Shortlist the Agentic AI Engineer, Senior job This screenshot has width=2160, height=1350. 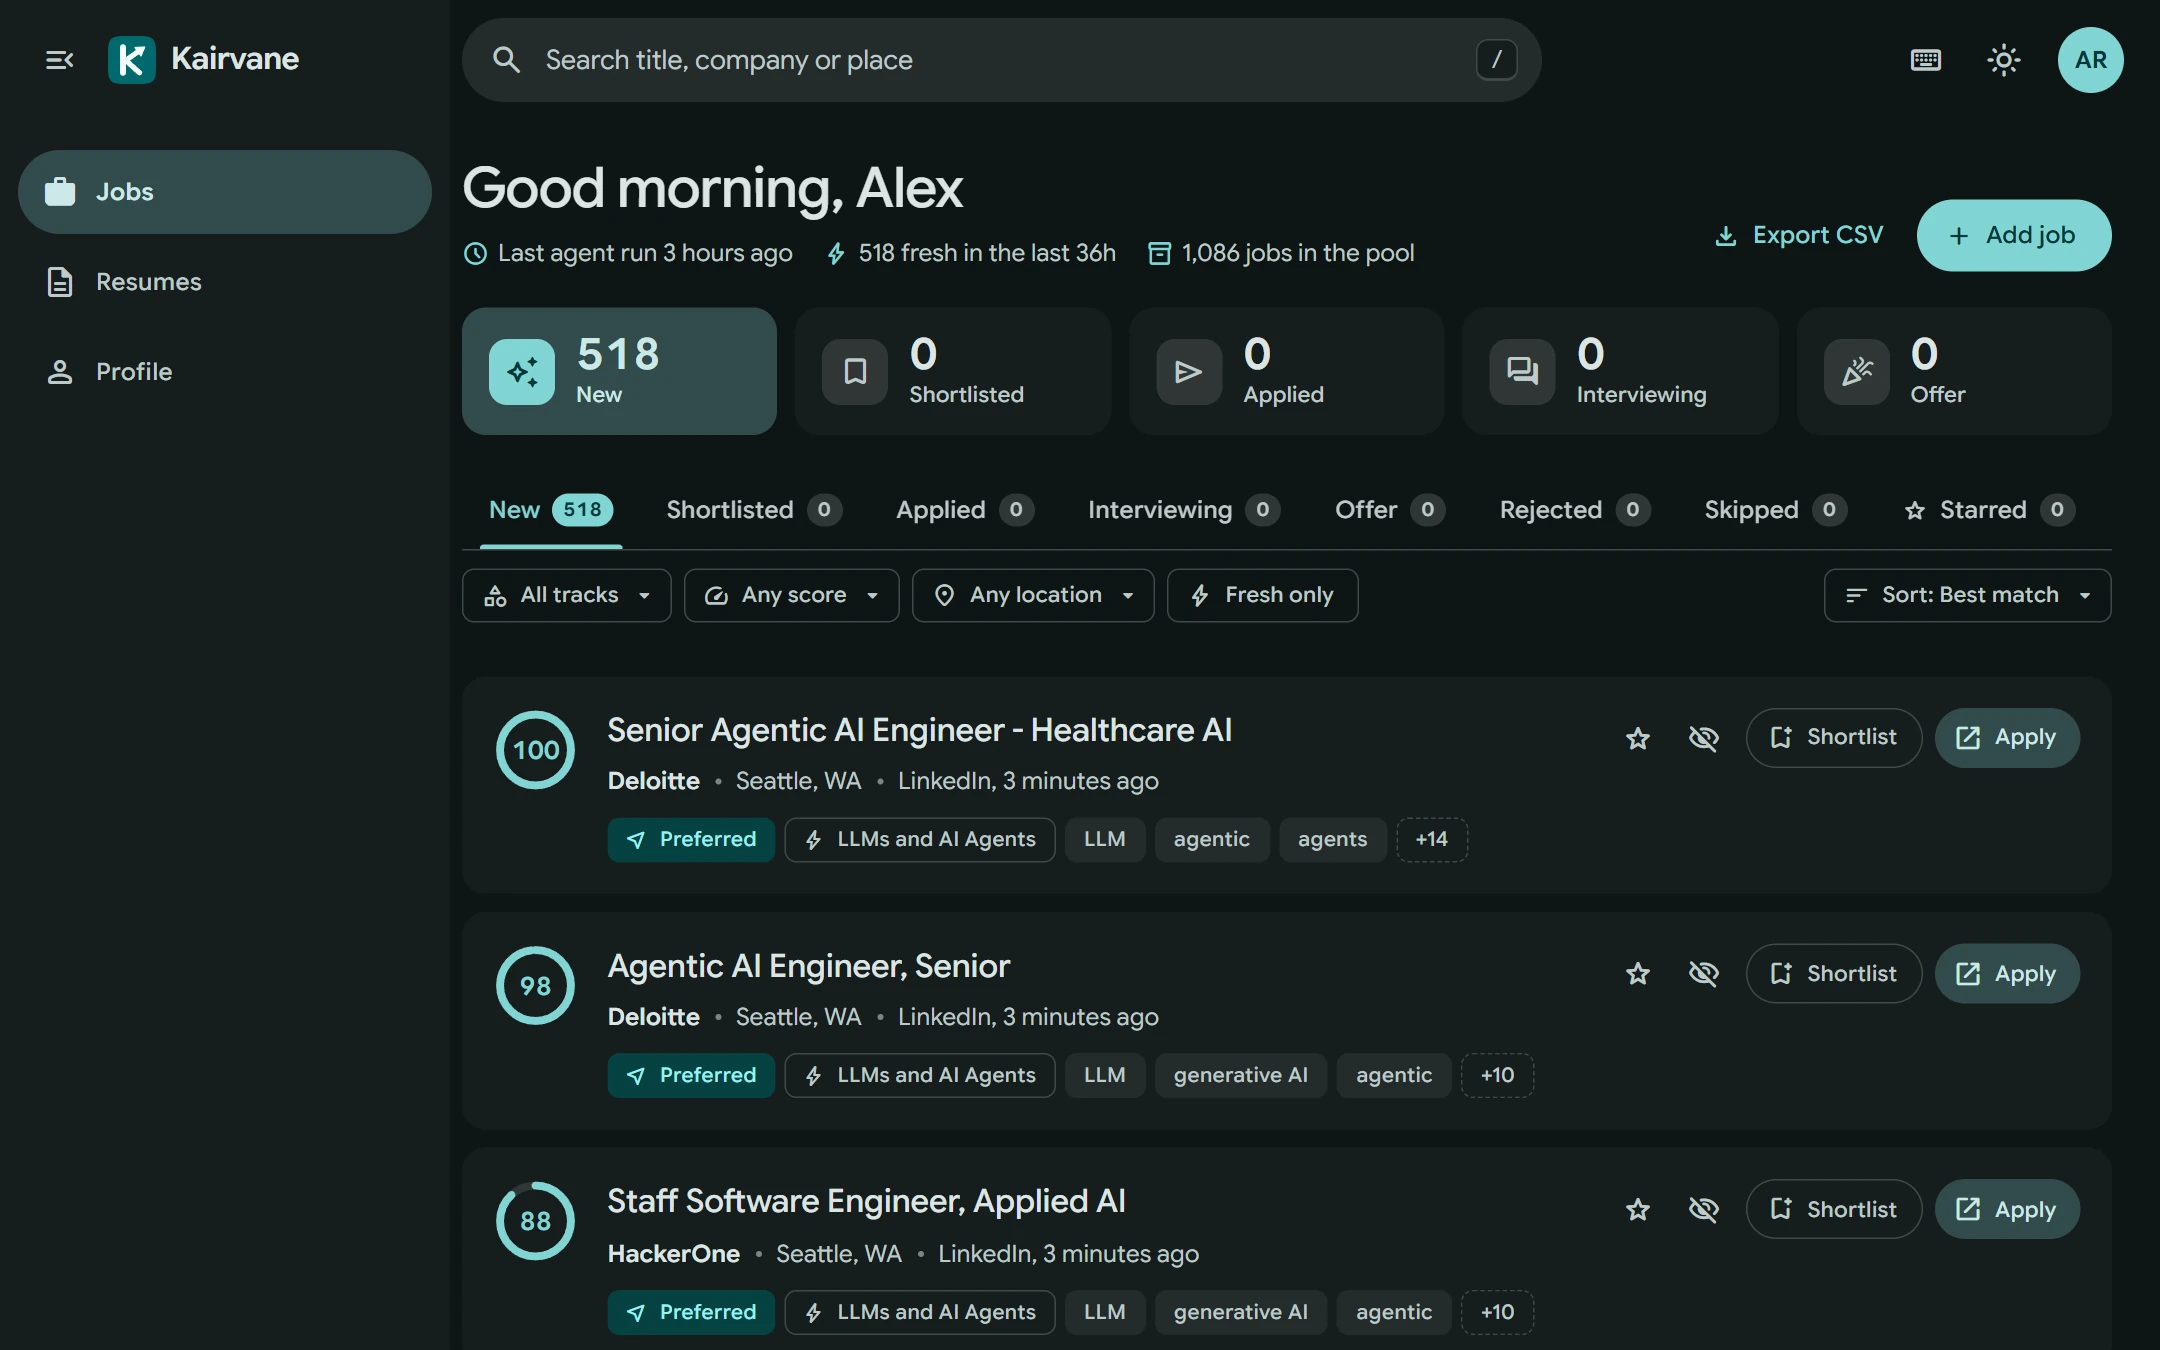(x=1834, y=974)
